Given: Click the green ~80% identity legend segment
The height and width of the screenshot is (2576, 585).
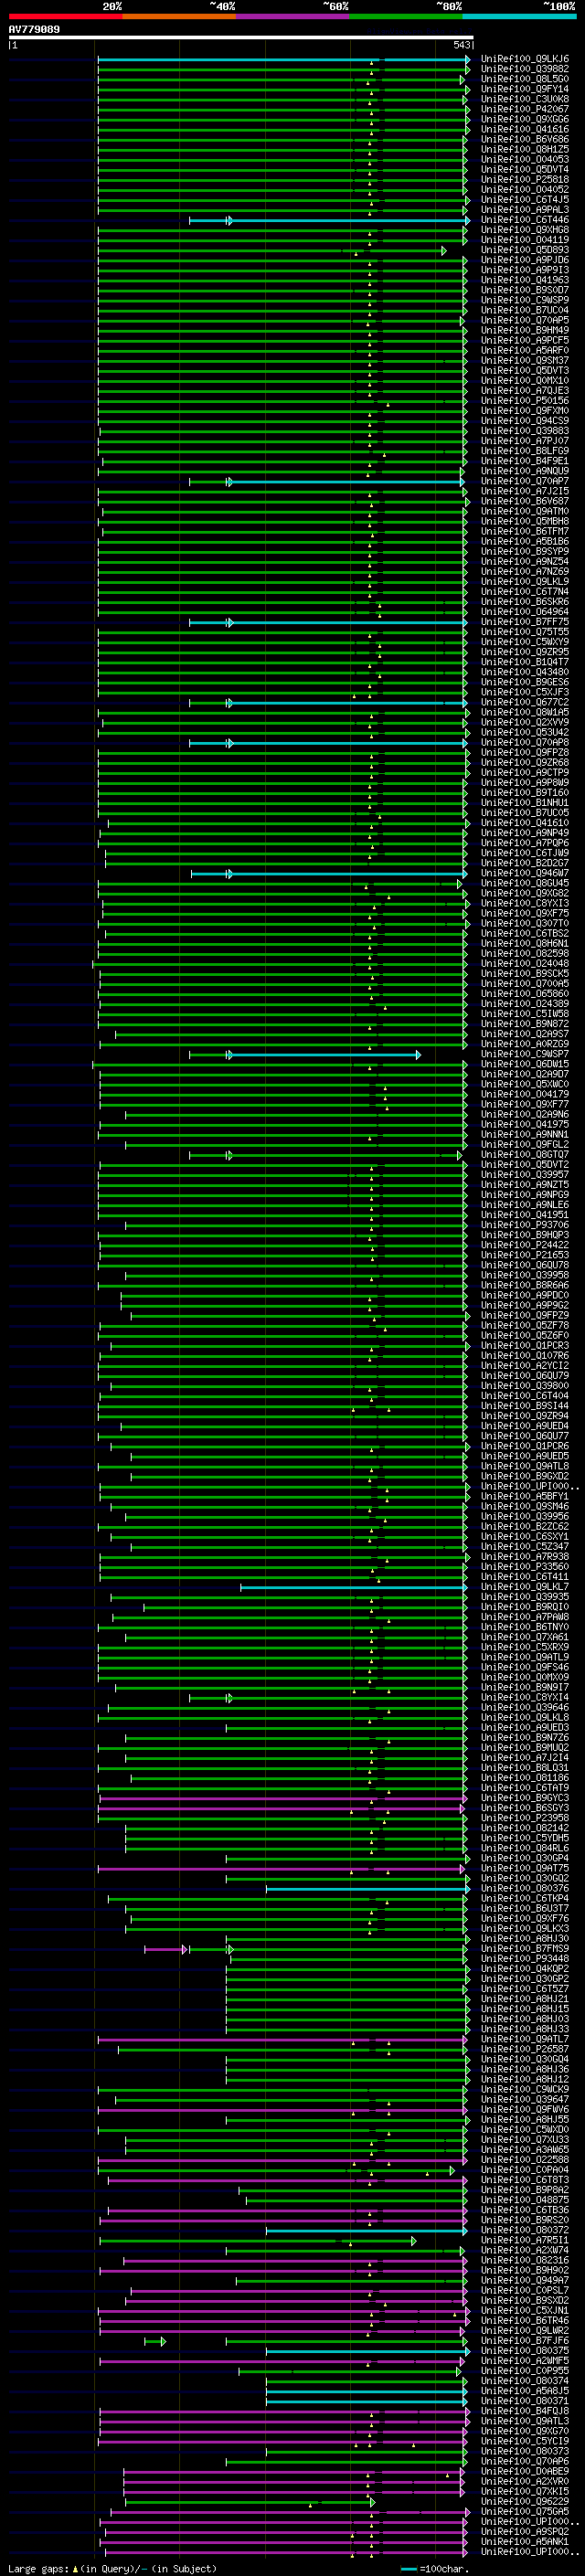Looking at the screenshot, I should [406, 16].
